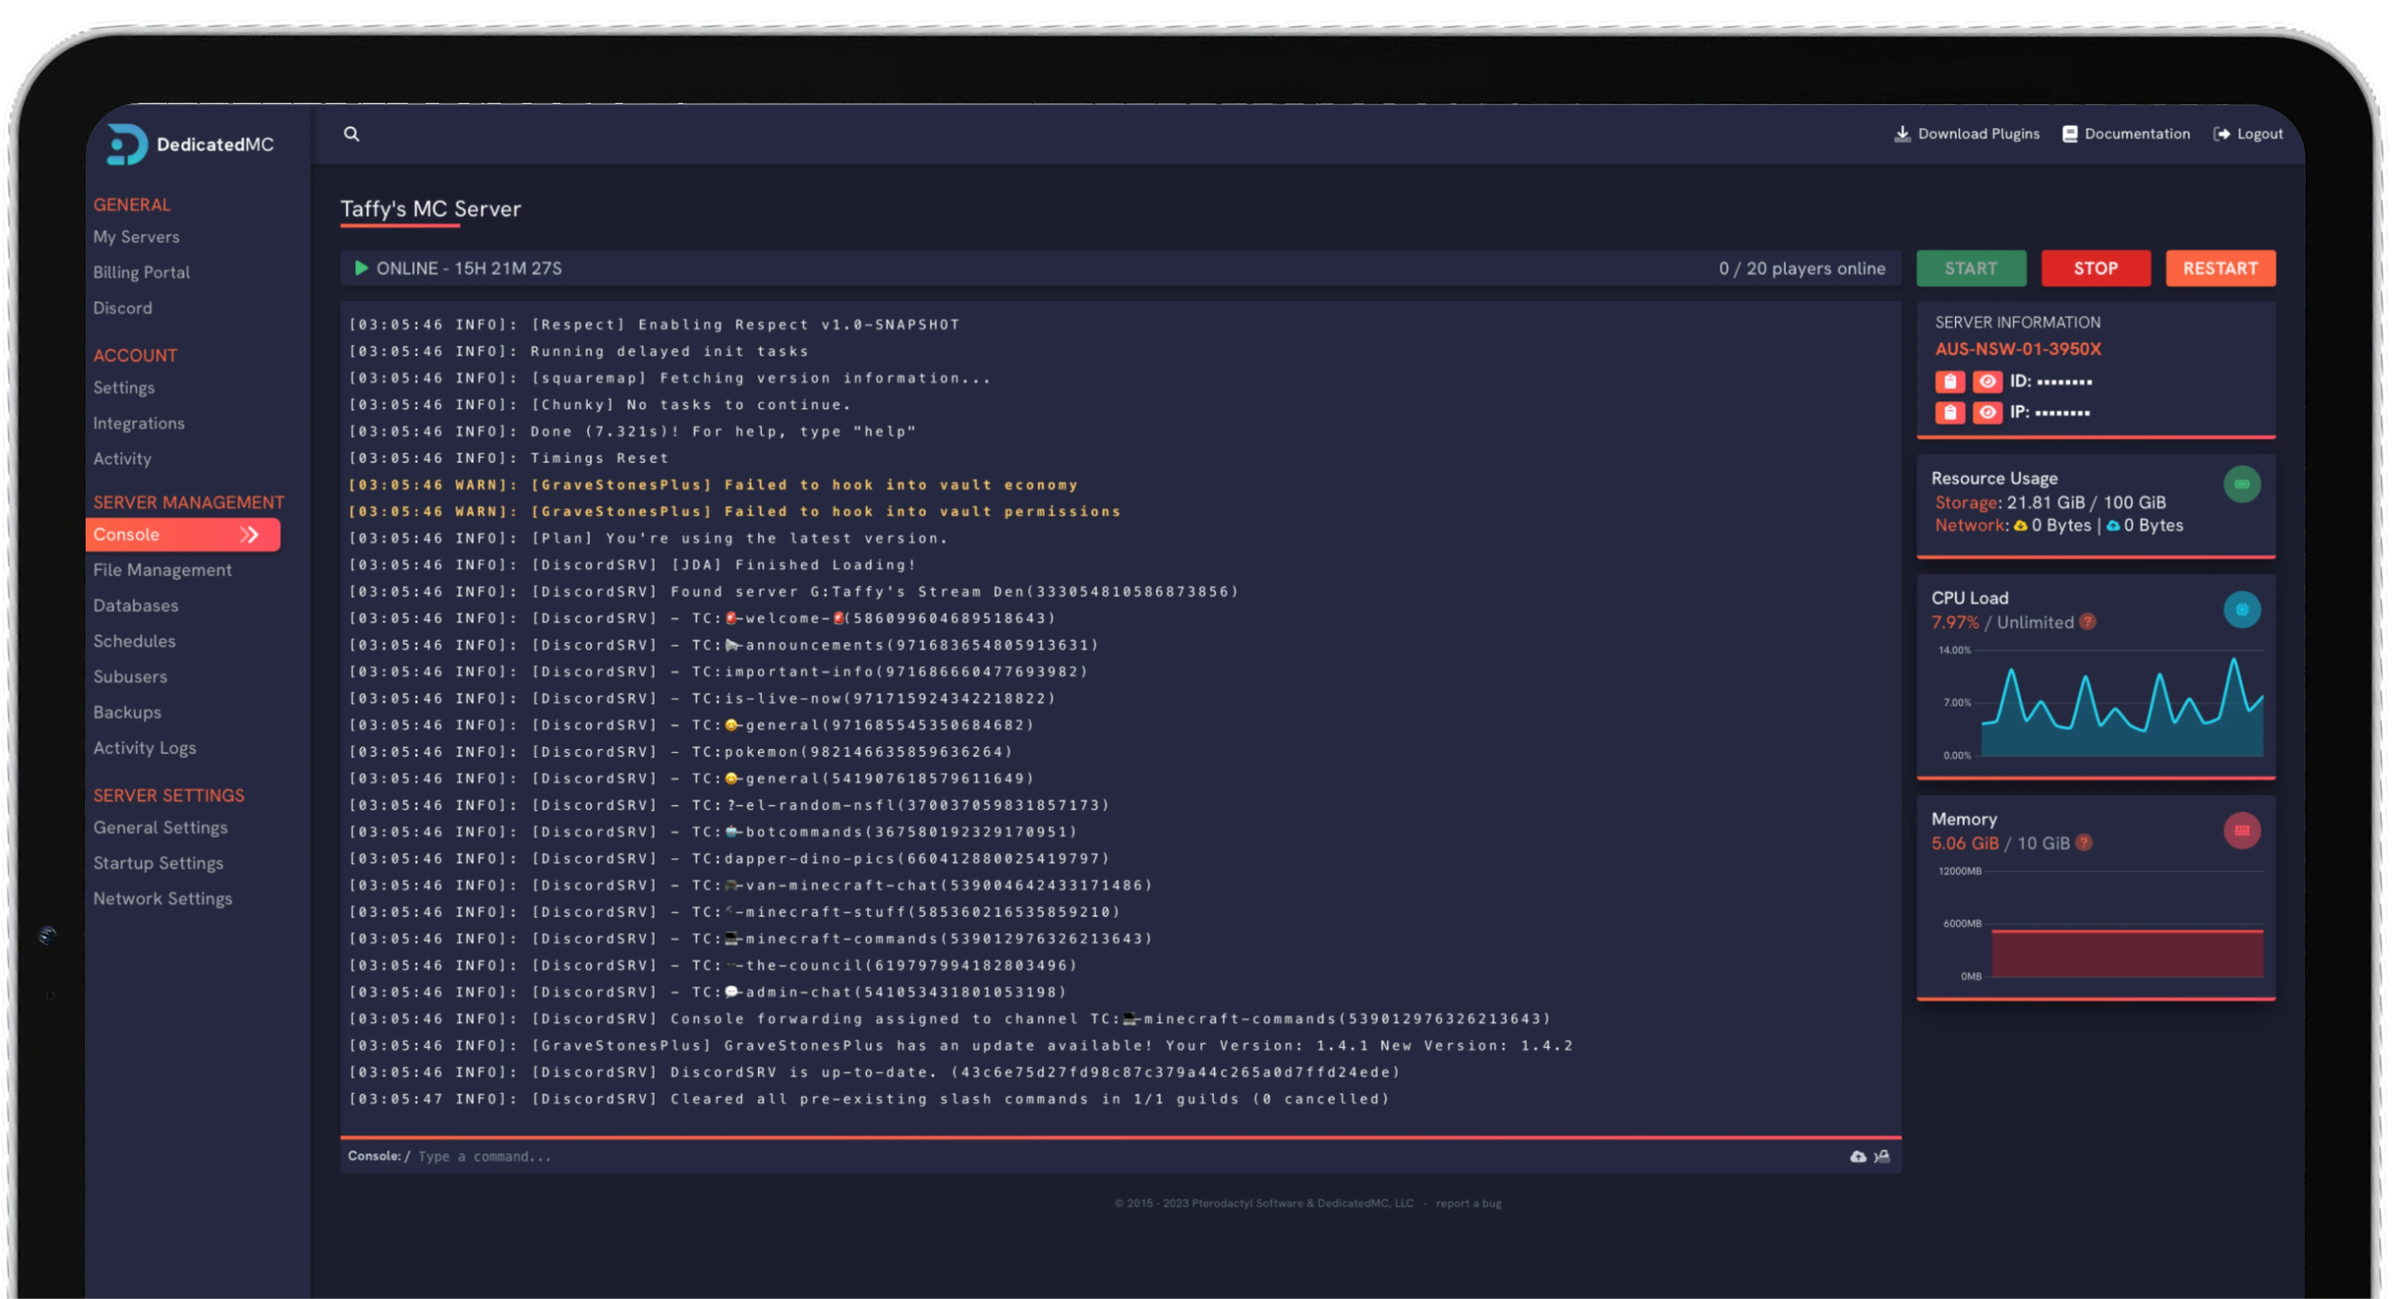
Task: Open Activity under Account
Action: (x=122, y=458)
